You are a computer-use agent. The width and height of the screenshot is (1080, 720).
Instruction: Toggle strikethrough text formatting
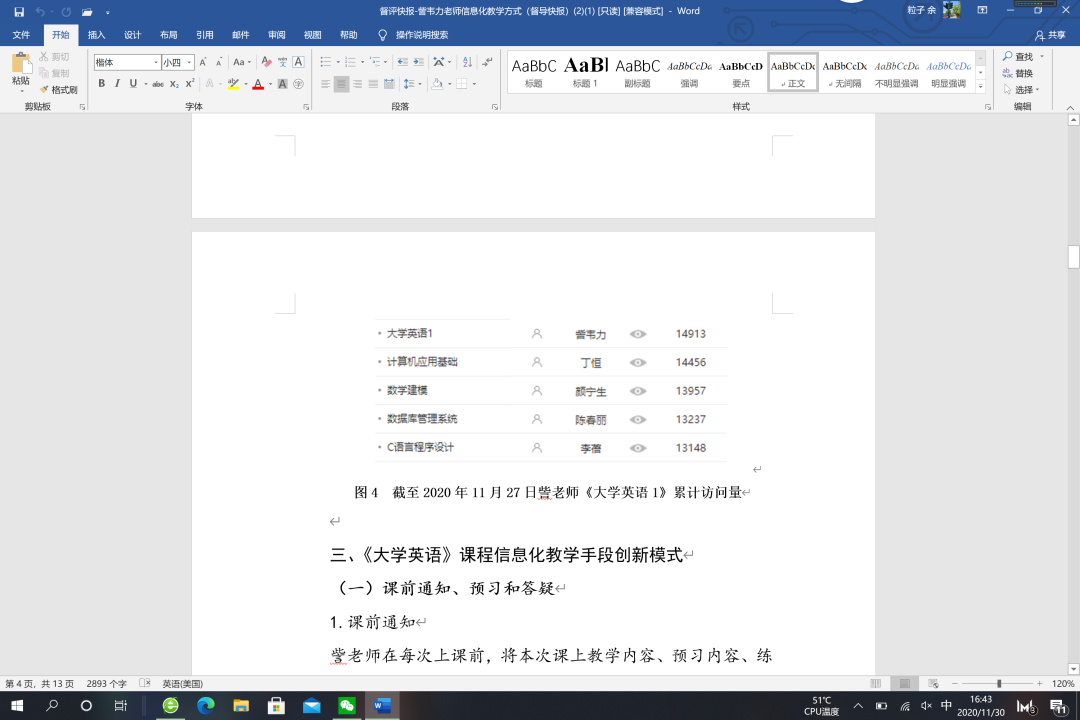click(158, 84)
